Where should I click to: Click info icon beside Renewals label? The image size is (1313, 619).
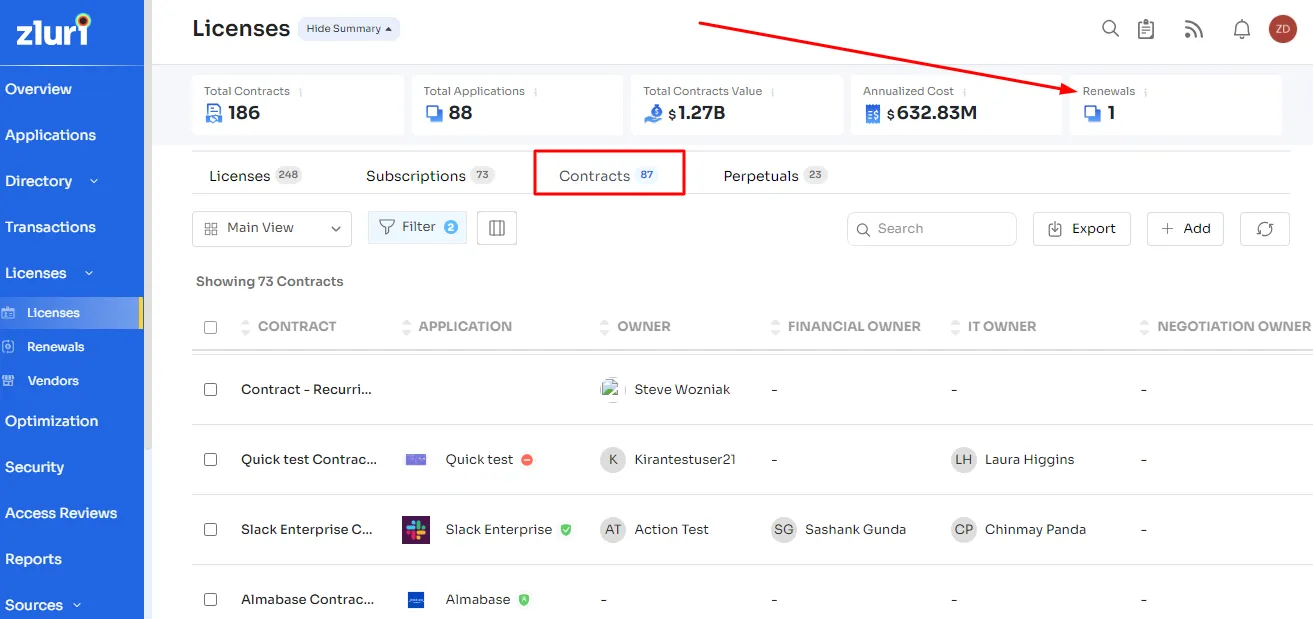[1146, 92]
